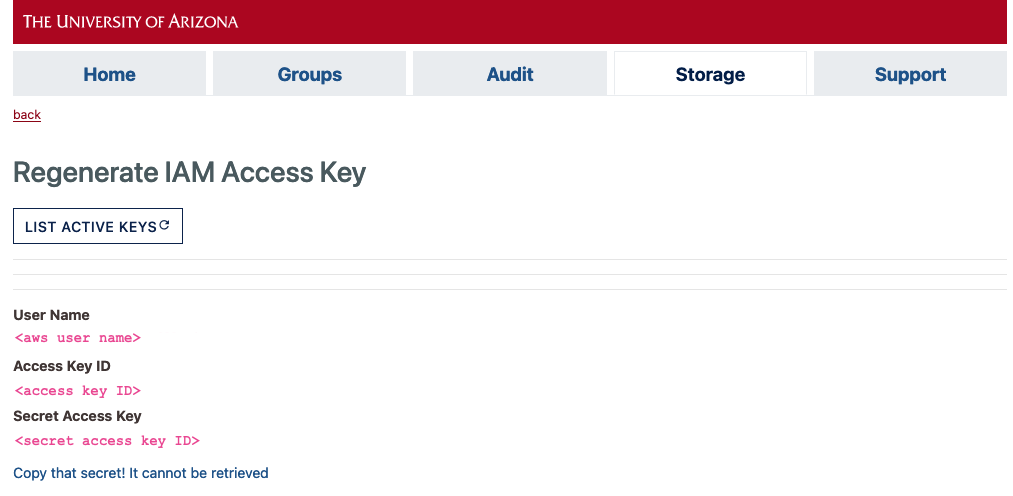Click the User Name label
Screen dimensions: 1013x496
[x=51, y=315]
